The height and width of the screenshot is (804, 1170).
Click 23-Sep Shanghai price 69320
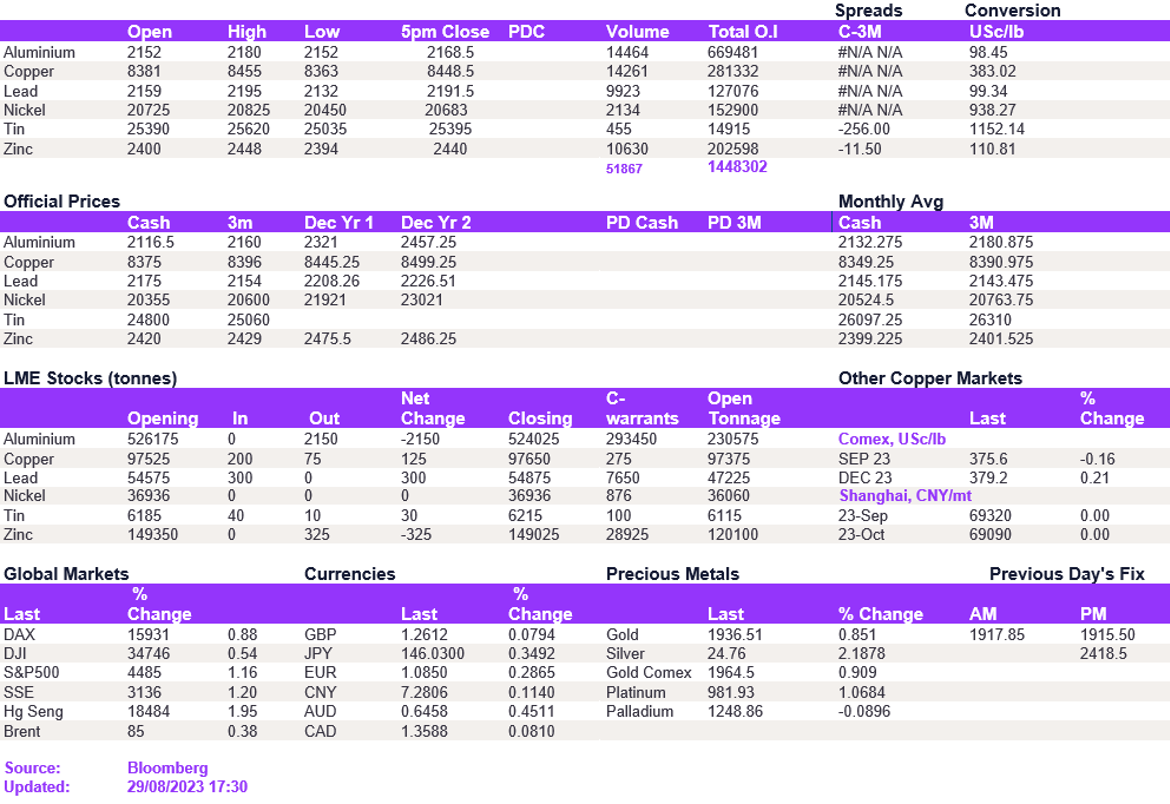point(990,516)
